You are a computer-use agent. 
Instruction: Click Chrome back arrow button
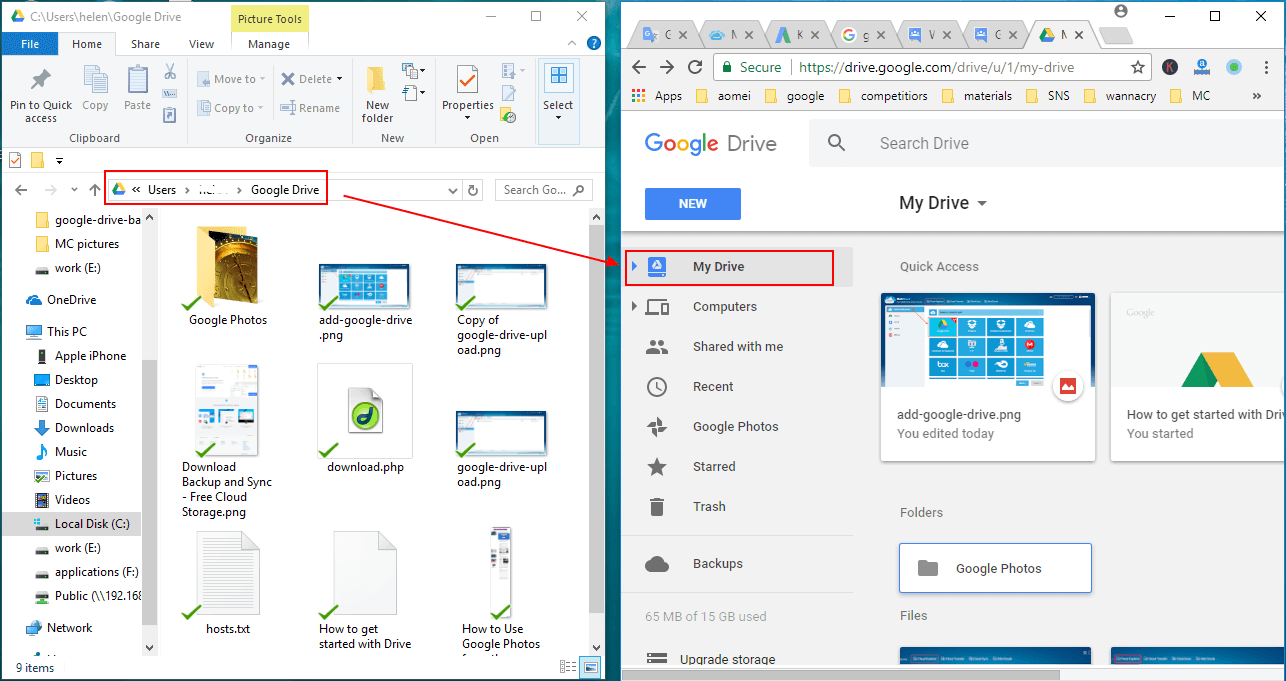tap(639, 67)
